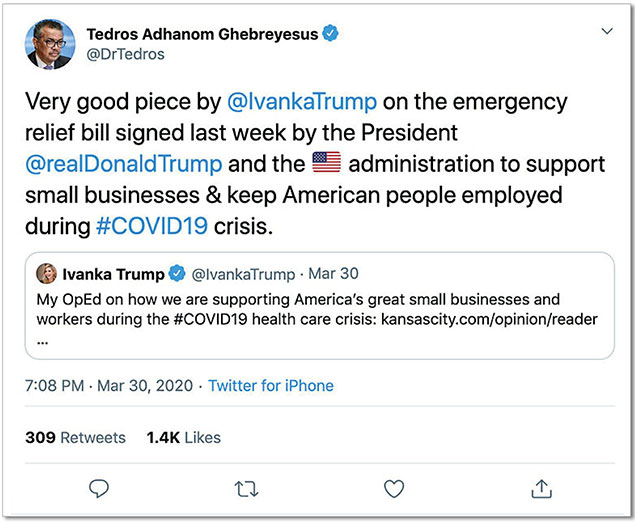Click the US flag emoji

coord(327,164)
